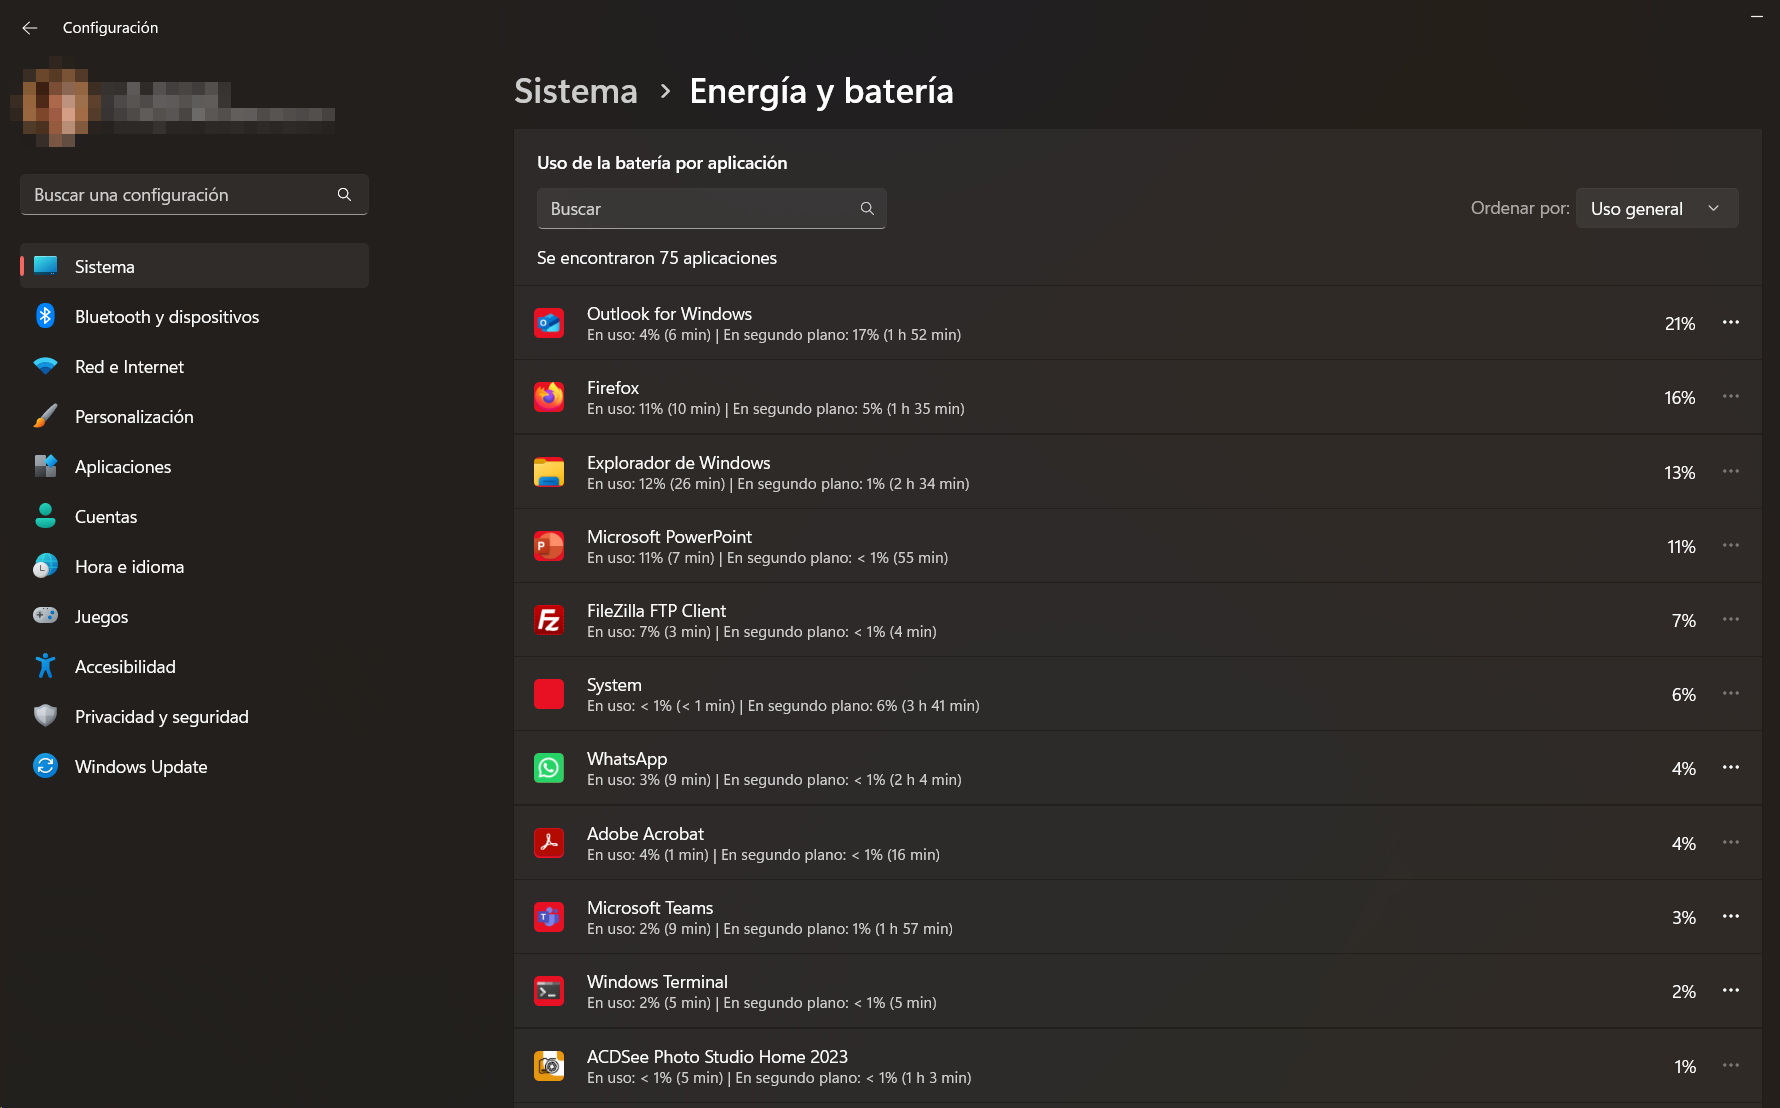Open more options for System

coord(1731,693)
